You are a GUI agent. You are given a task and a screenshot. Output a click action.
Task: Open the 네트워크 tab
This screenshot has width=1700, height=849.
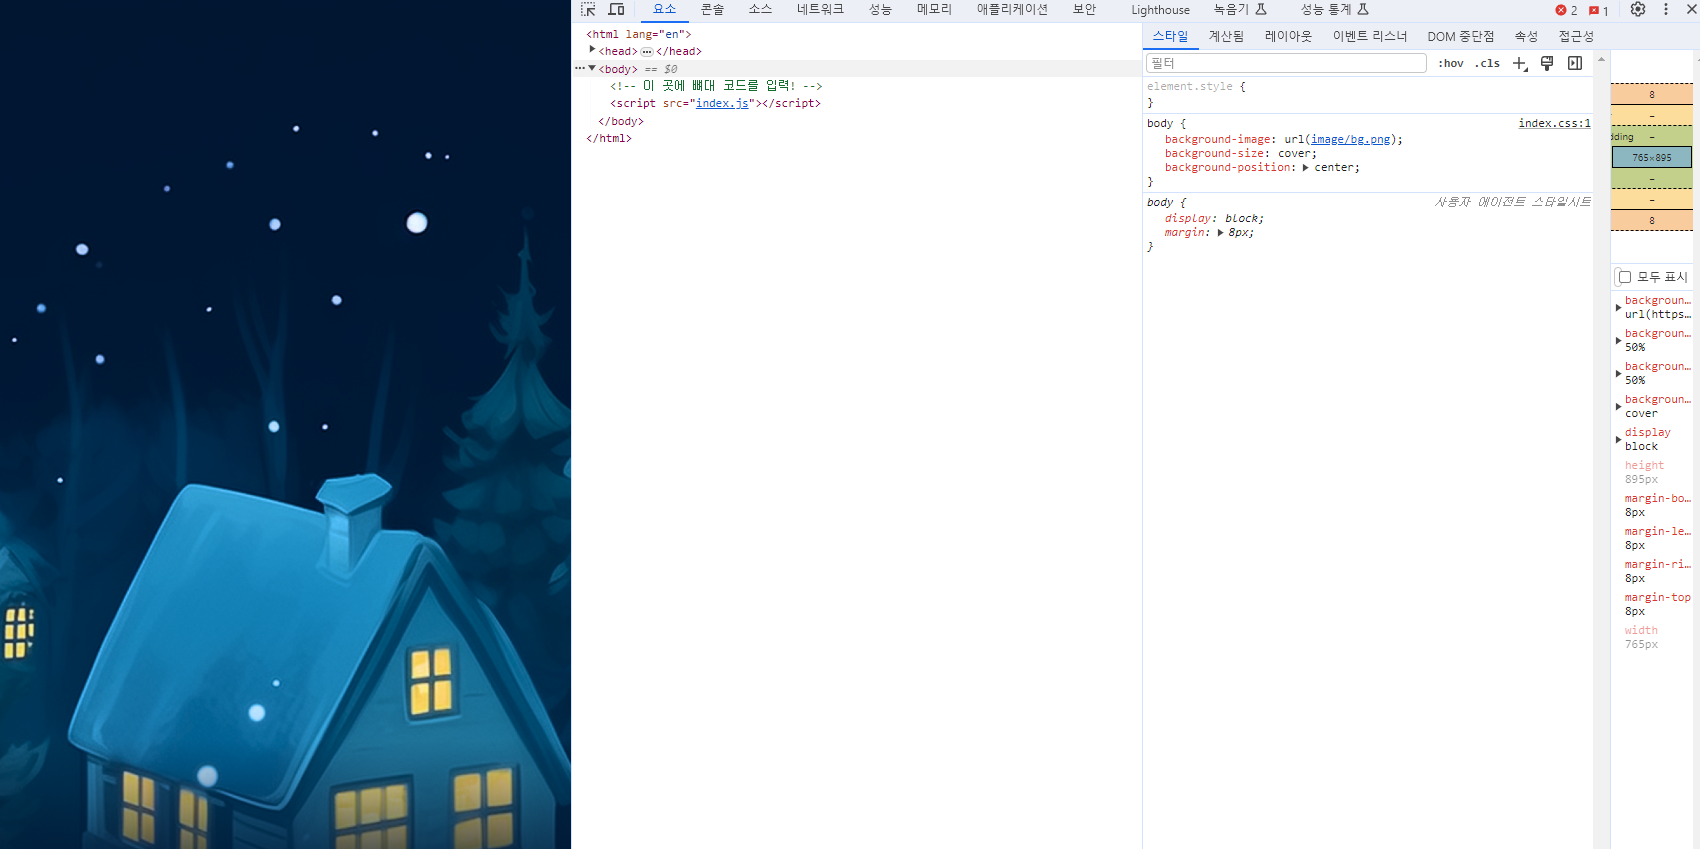tap(820, 10)
